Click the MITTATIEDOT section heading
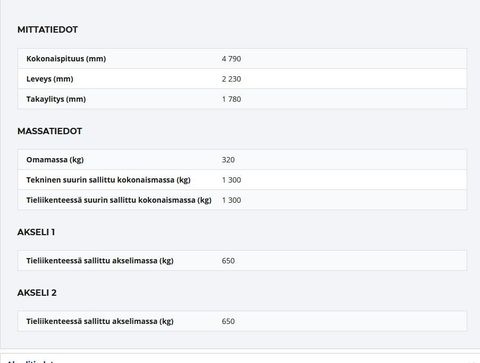Screen dimensions: 480x363 47,30
